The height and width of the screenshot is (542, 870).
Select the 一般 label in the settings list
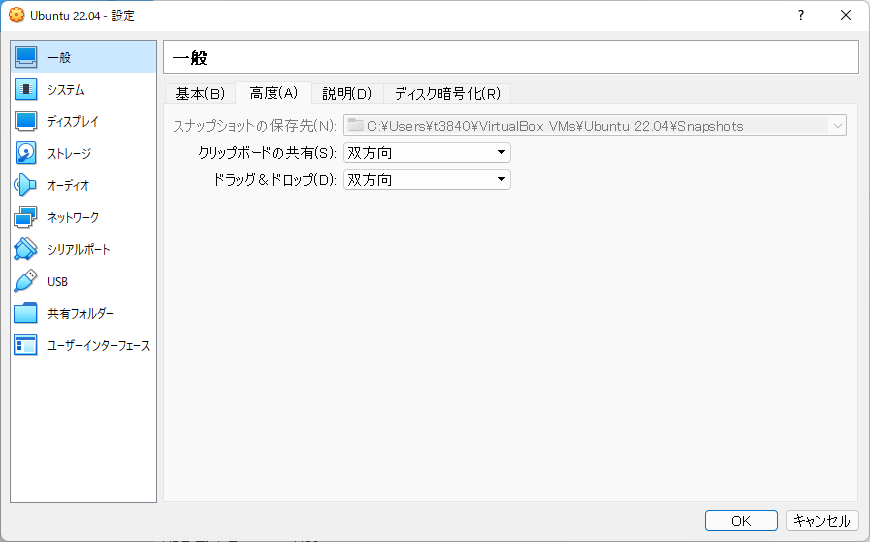(x=59, y=58)
